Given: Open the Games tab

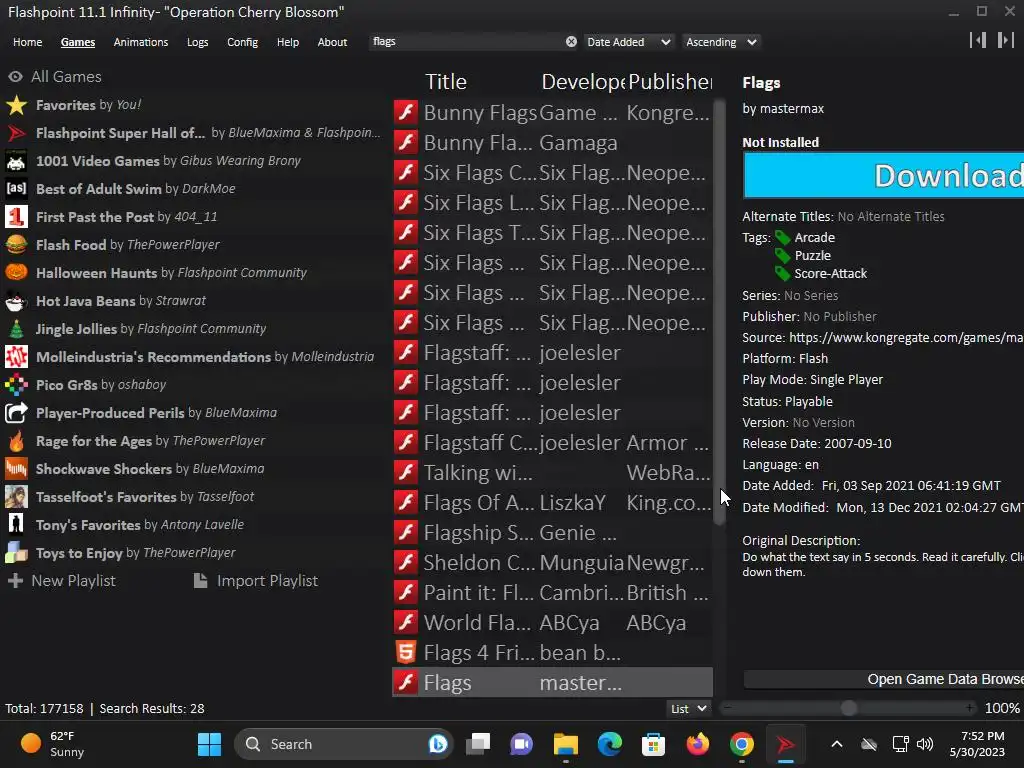Looking at the screenshot, I should [x=78, y=42].
